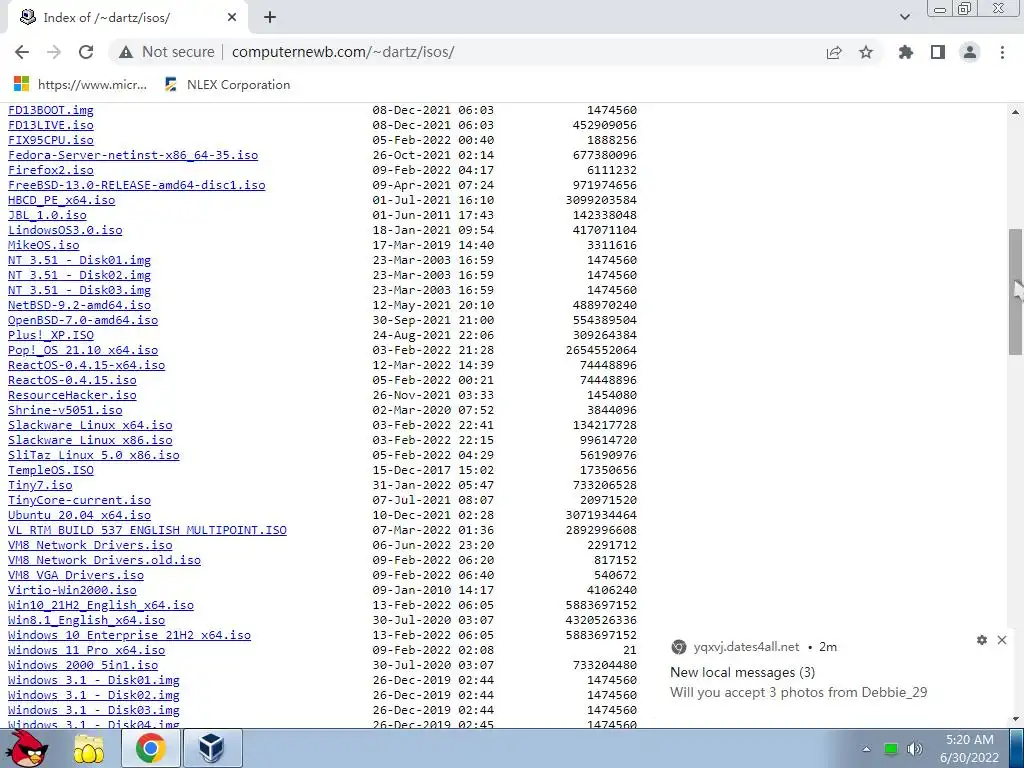
Task: Open the NLEX Corporation bookmark
Action: pos(227,84)
